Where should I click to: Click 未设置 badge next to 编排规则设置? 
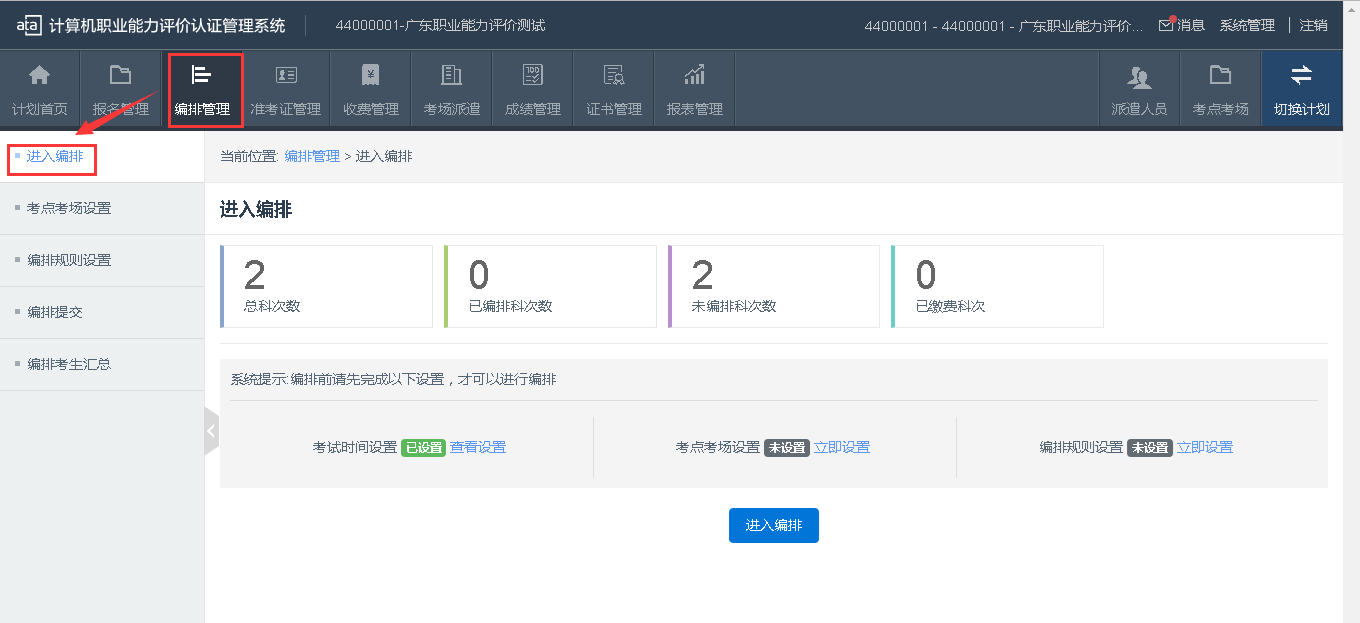[x=1150, y=448]
